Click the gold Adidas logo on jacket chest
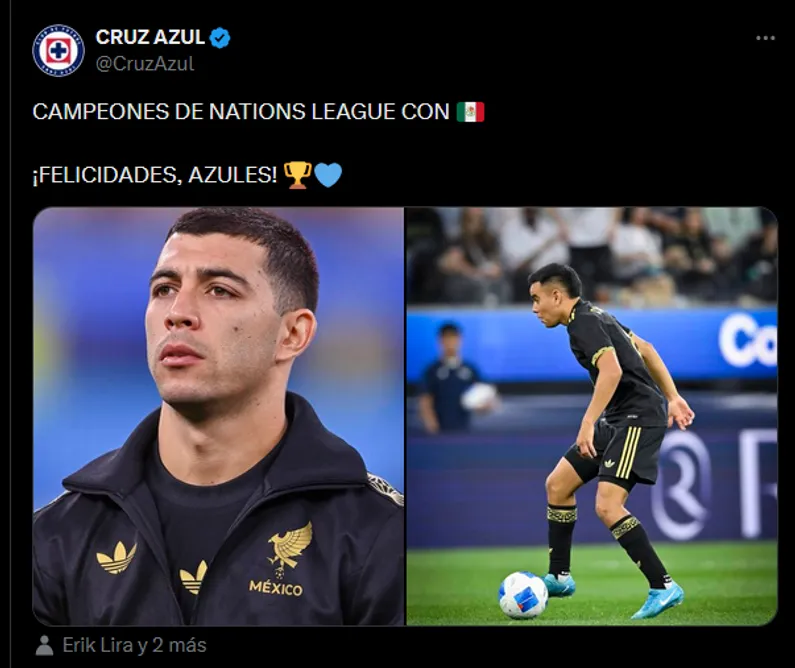This screenshot has width=795, height=668. (117, 558)
